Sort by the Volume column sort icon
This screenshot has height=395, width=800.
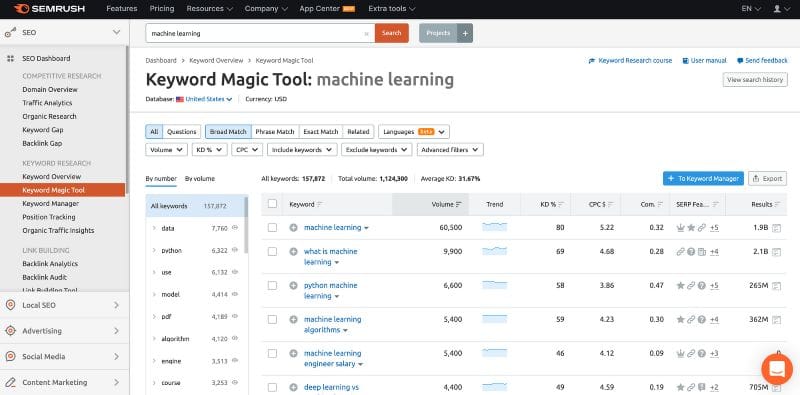coord(458,205)
